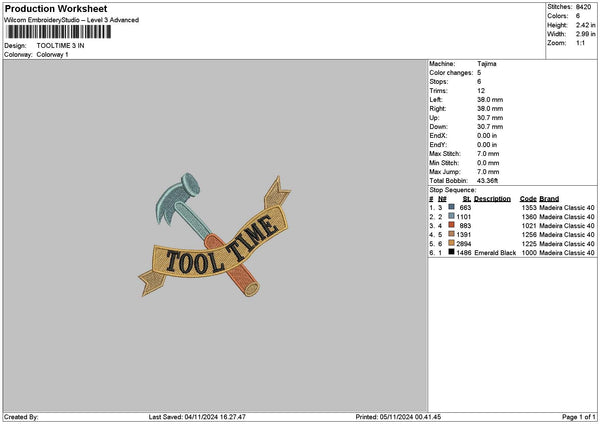Click the 'Created By:' footer label
This screenshot has width=600, height=424.
point(21,417)
